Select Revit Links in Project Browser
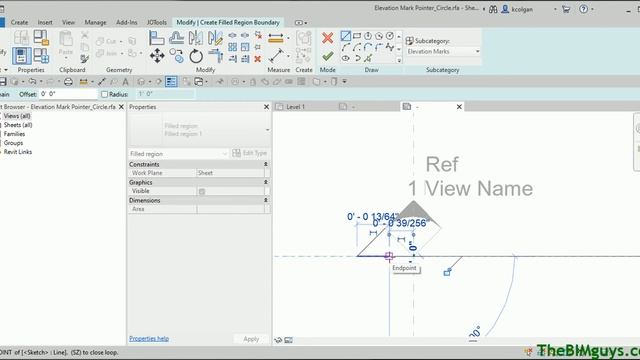This screenshot has height=360, width=640. point(18,152)
